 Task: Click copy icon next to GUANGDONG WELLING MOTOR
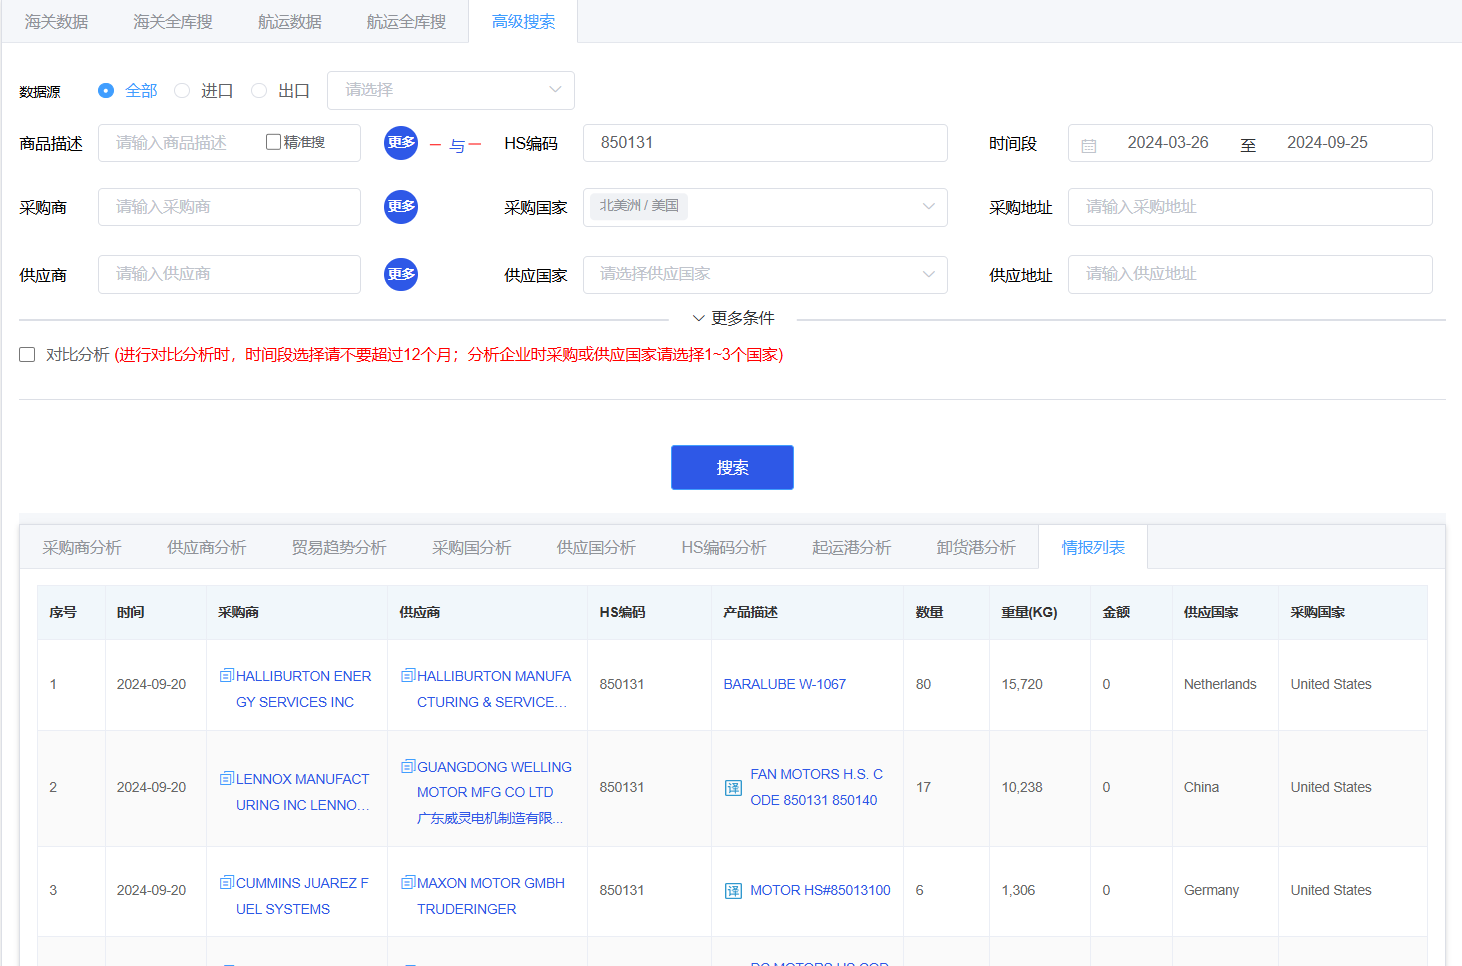(x=408, y=766)
